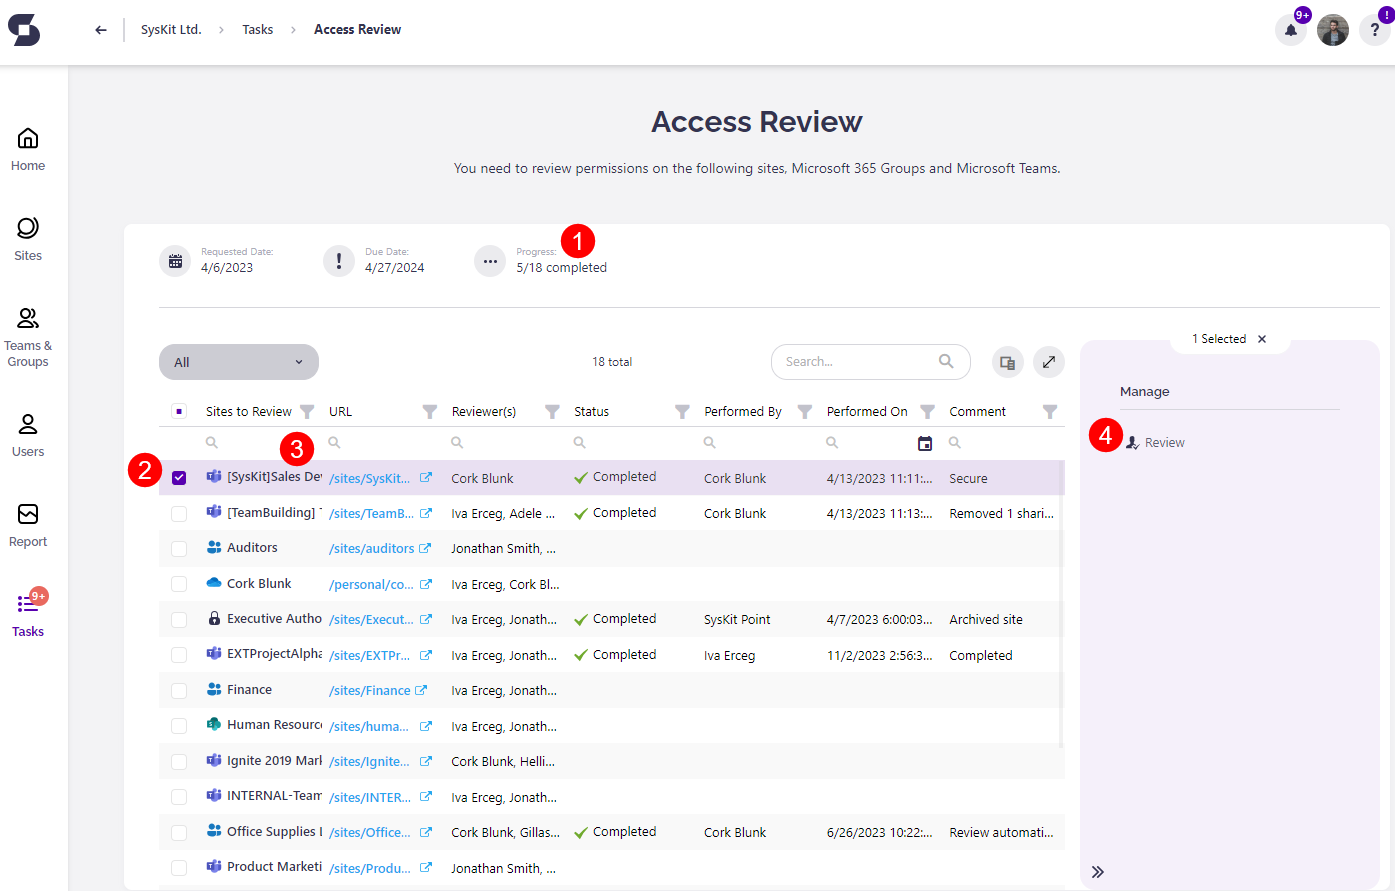
Task: Click the 5/18 completed progress indicator
Action: tap(561, 267)
